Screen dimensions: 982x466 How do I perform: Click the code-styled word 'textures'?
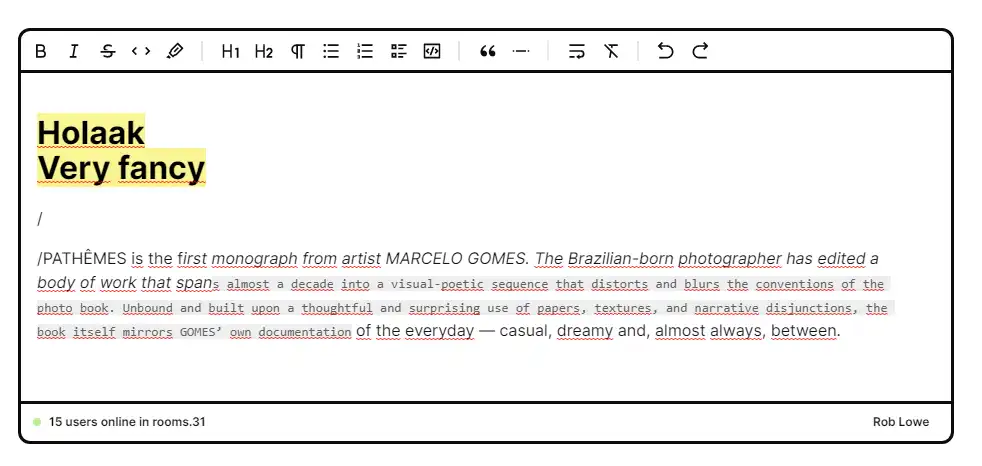pyautogui.click(x=623, y=308)
